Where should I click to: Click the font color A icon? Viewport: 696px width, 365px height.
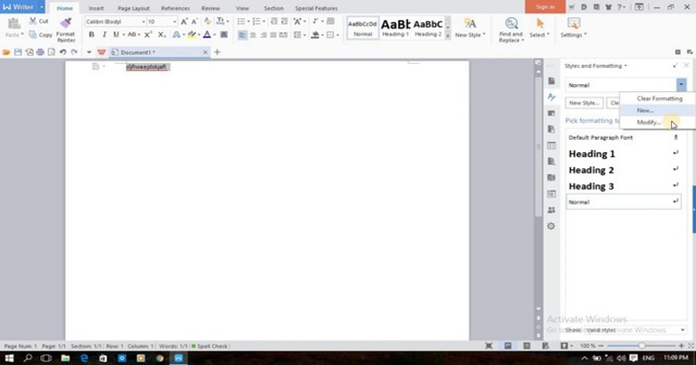pos(207,35)
